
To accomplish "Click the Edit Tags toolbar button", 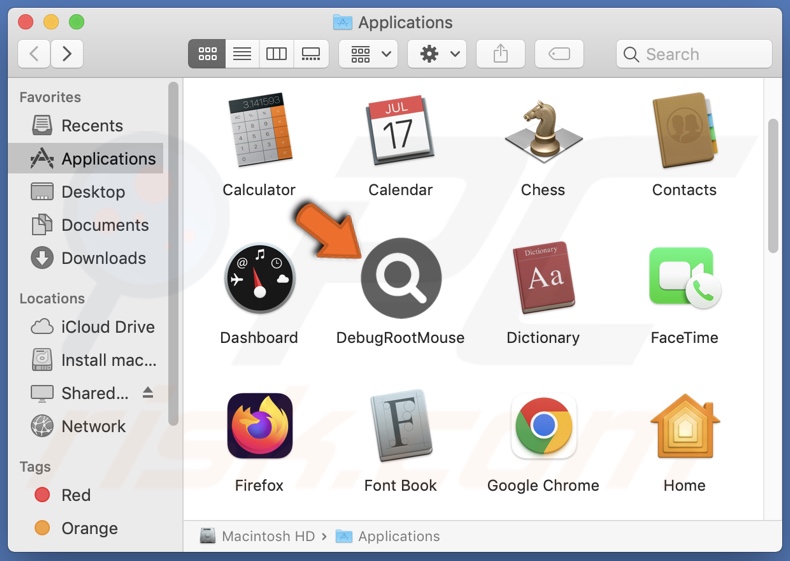I will coord(559,53).
